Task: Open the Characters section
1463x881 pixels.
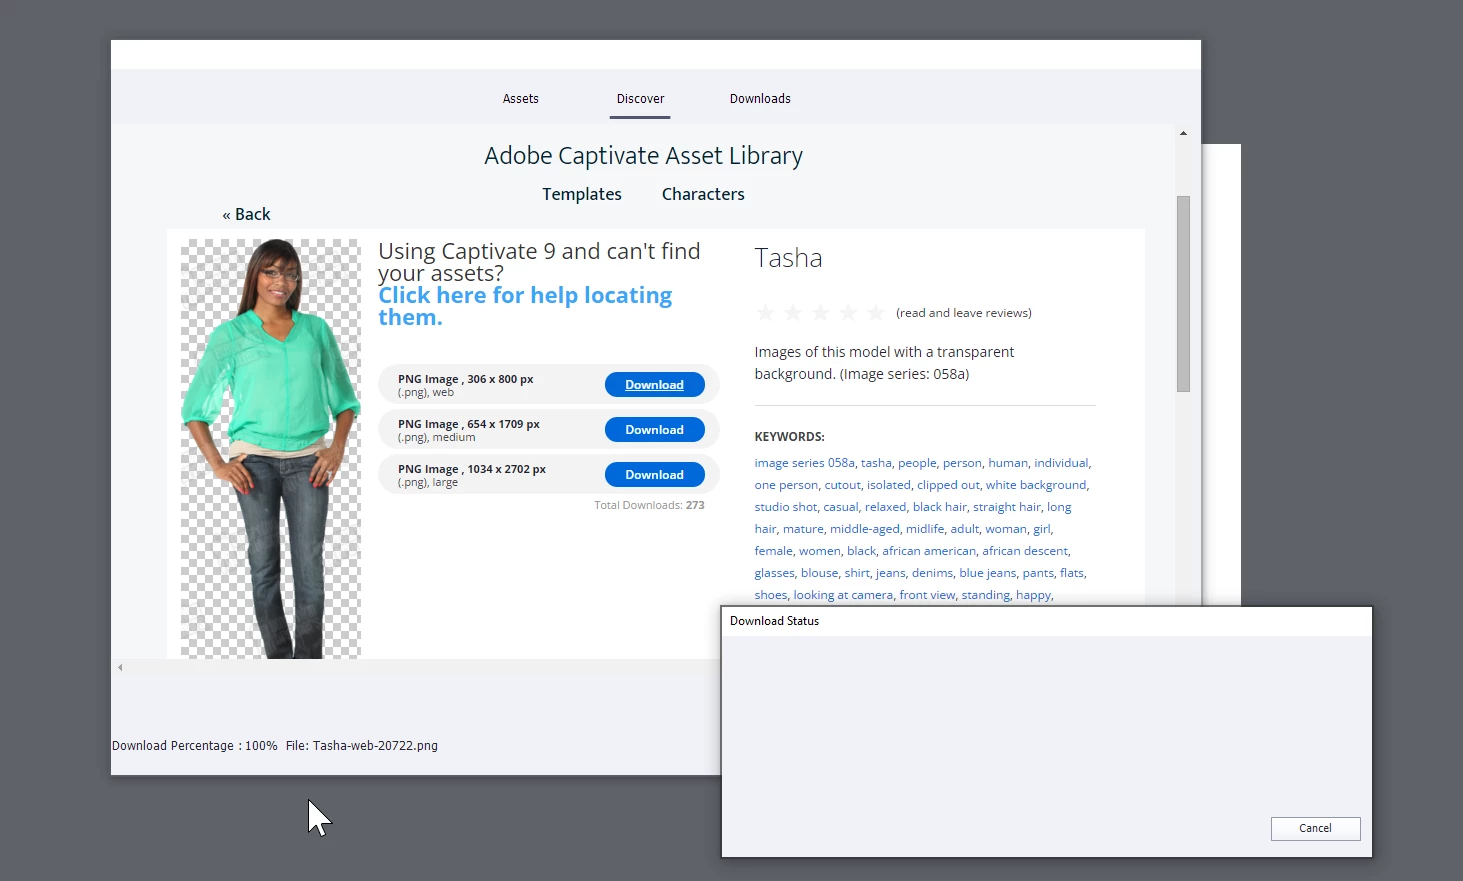Action: (x=703, y=194)
